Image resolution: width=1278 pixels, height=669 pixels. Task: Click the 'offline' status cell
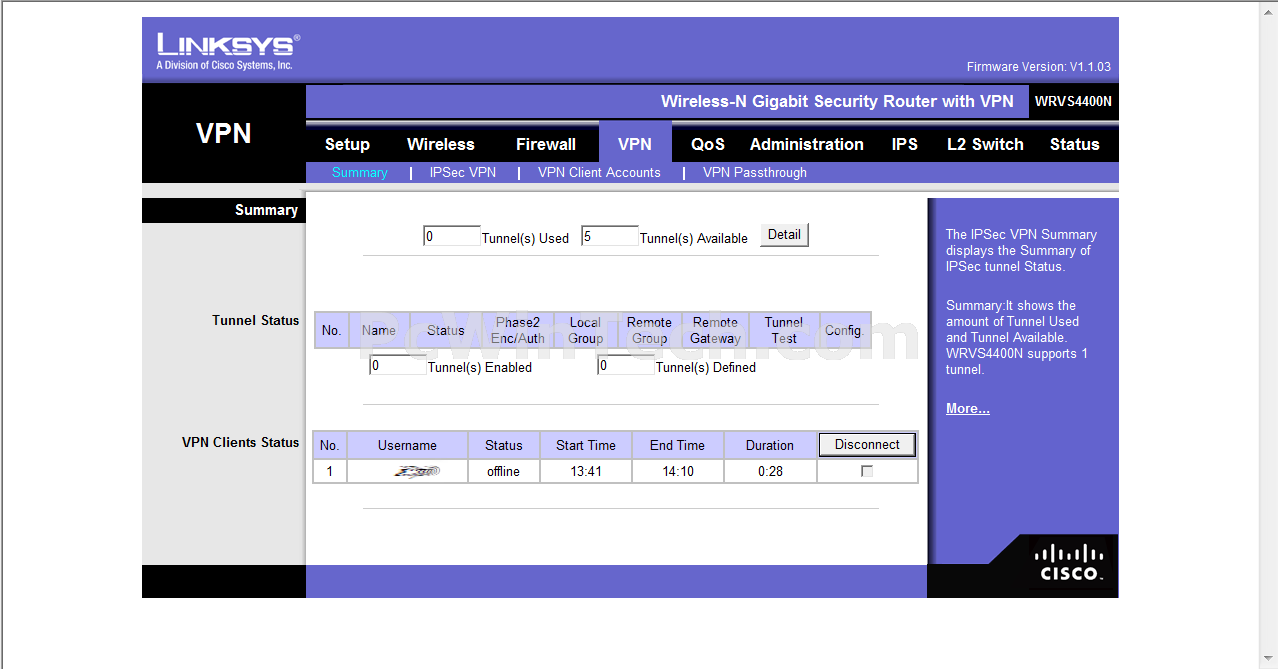click(504, 471)
